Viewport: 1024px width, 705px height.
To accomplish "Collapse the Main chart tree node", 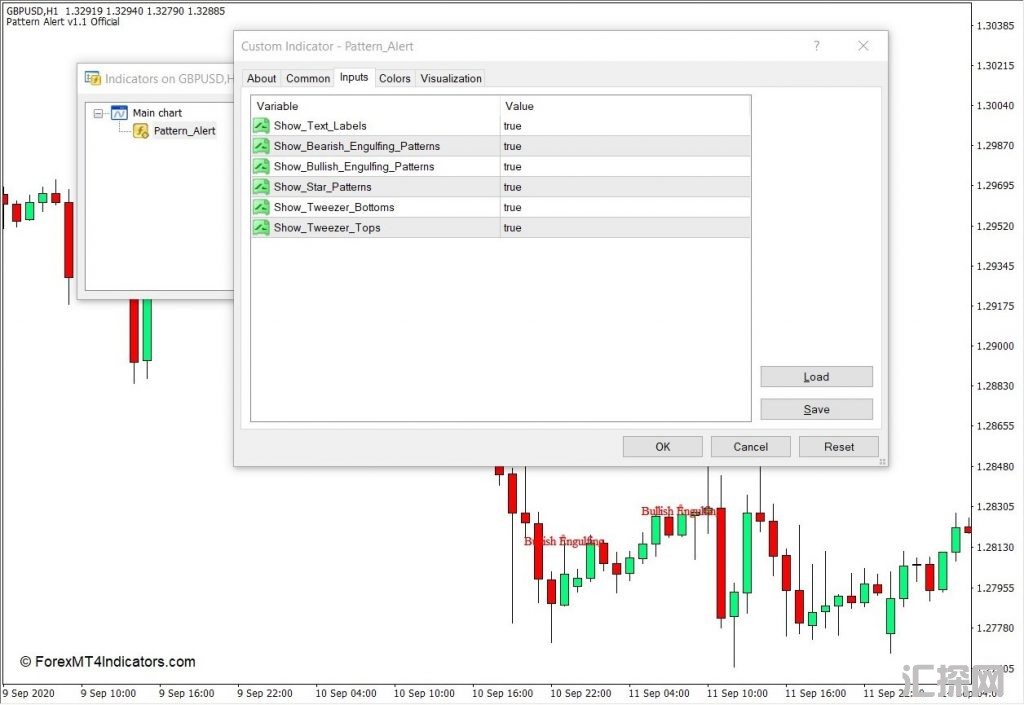I will 98,113.
